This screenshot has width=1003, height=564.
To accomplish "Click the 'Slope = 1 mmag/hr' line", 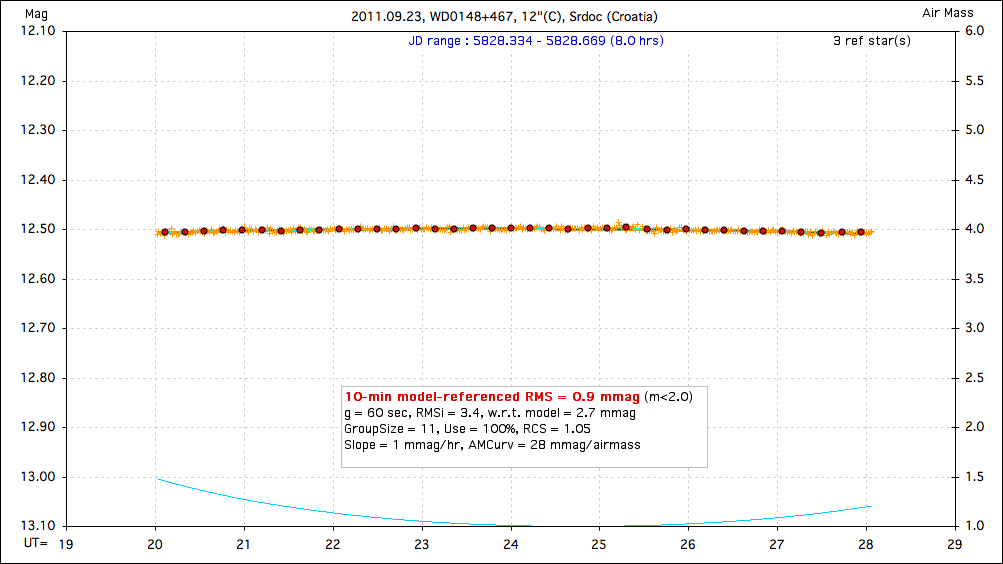I will click(x=492, y=445).
